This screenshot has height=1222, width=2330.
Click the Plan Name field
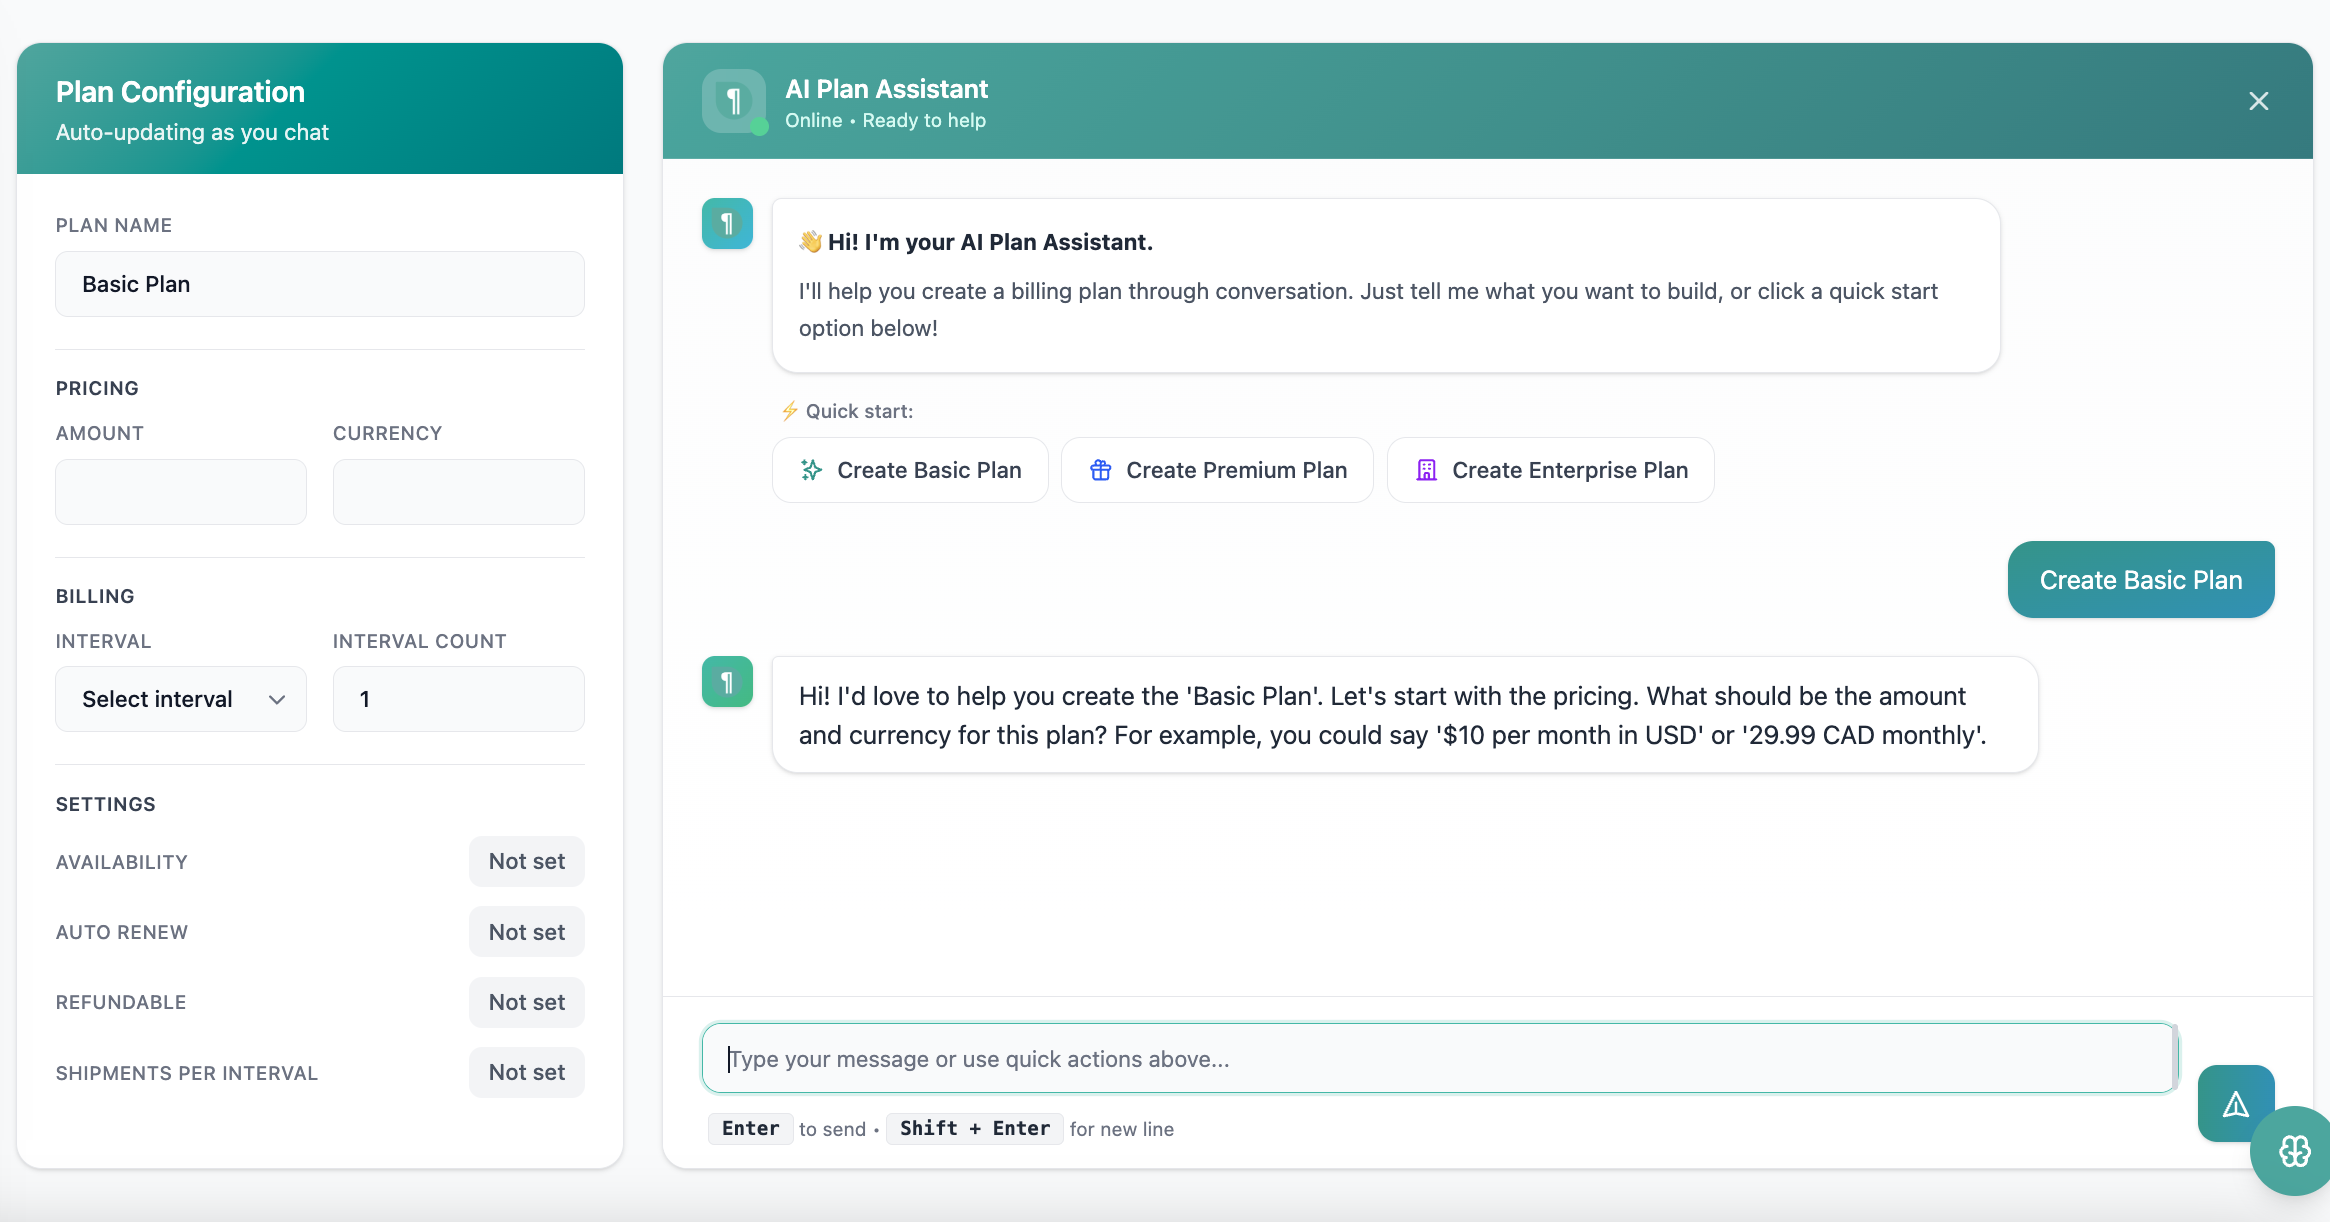click(320, 284)
